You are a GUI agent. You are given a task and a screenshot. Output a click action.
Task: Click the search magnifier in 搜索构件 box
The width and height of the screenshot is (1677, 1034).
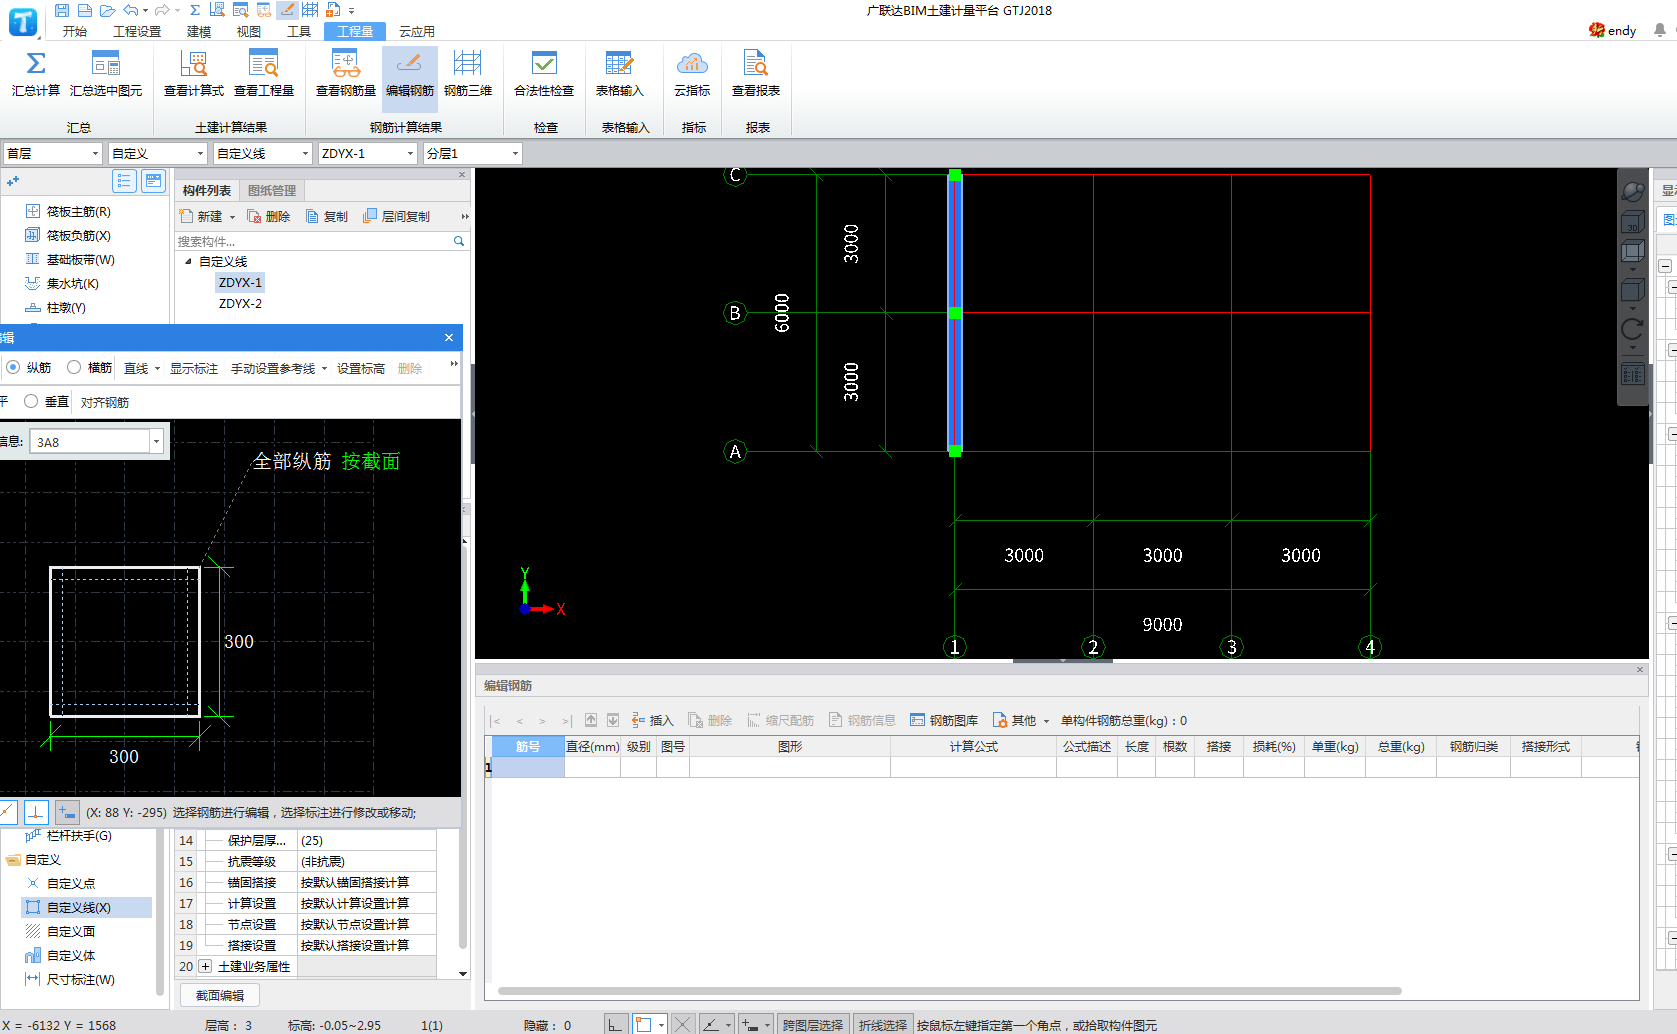tap(459, 241)
